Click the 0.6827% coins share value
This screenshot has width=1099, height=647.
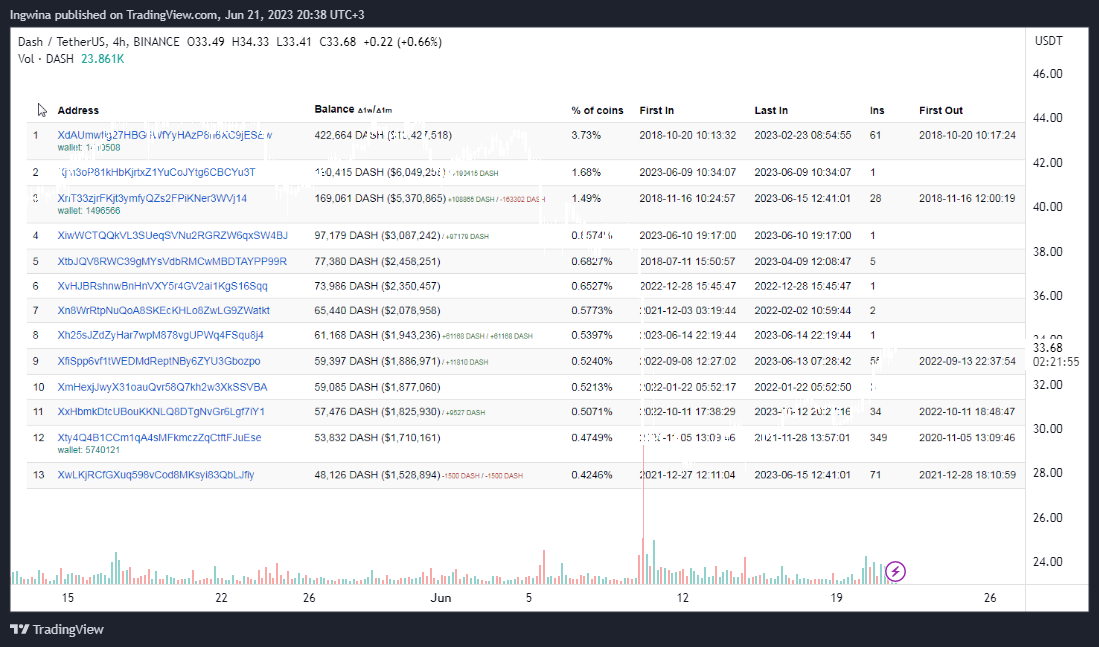(x=592, y=261)
